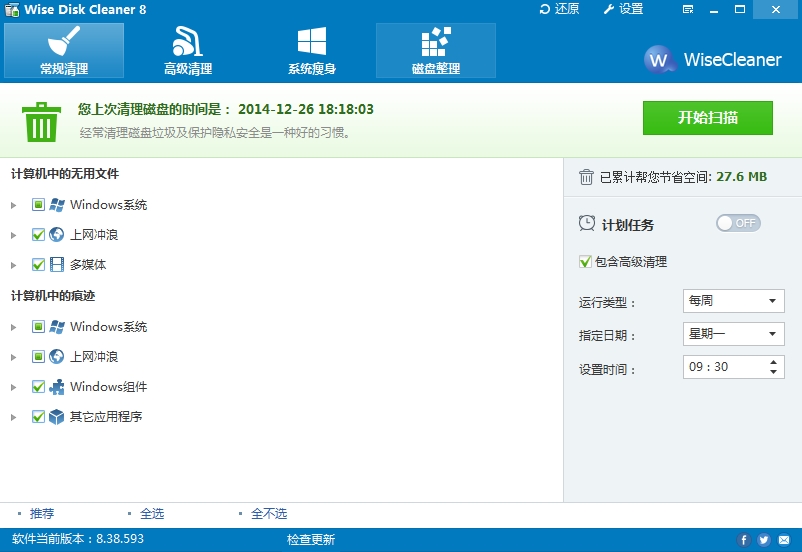Open the Twitter icon in status bar
Image resolution: width=802 pixels, height=552 pixels.
click(764, 540)
